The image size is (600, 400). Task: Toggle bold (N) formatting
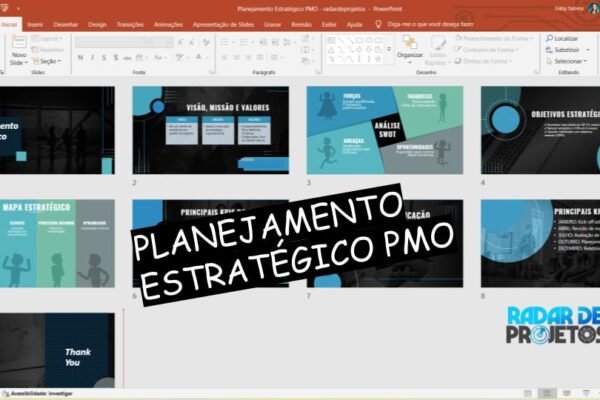[78, 58]
